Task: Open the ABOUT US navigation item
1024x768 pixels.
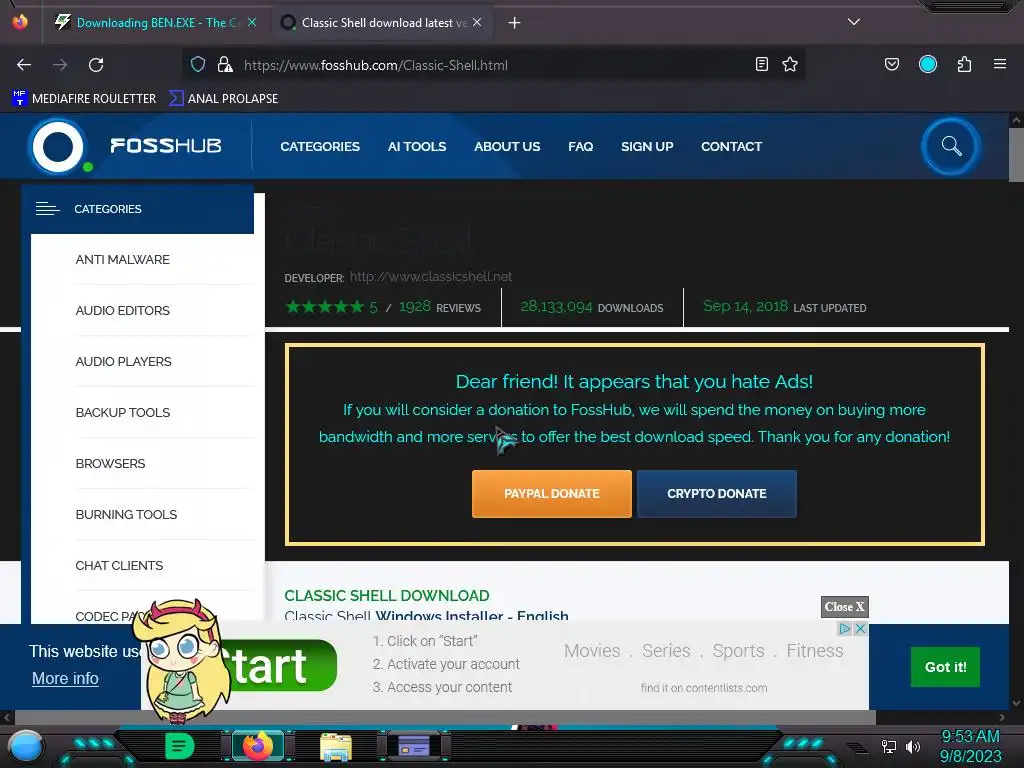Action: 507,146
